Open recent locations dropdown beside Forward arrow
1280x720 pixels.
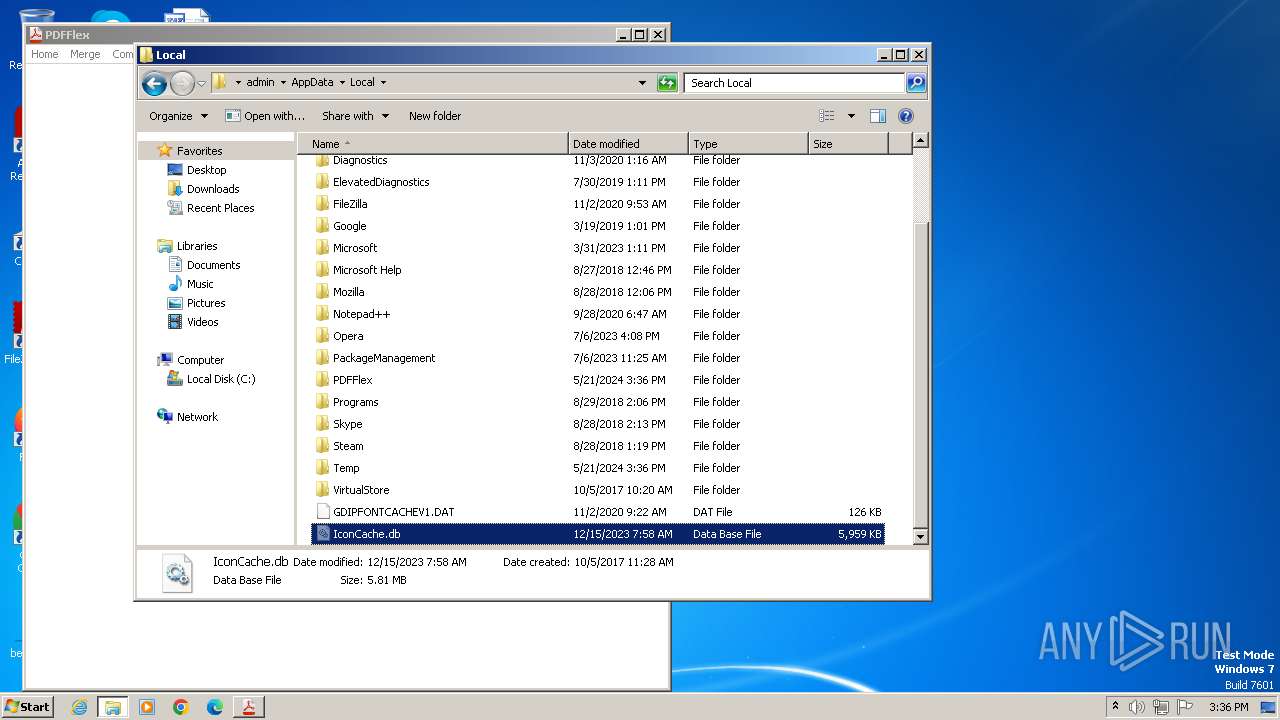point(202,83)
